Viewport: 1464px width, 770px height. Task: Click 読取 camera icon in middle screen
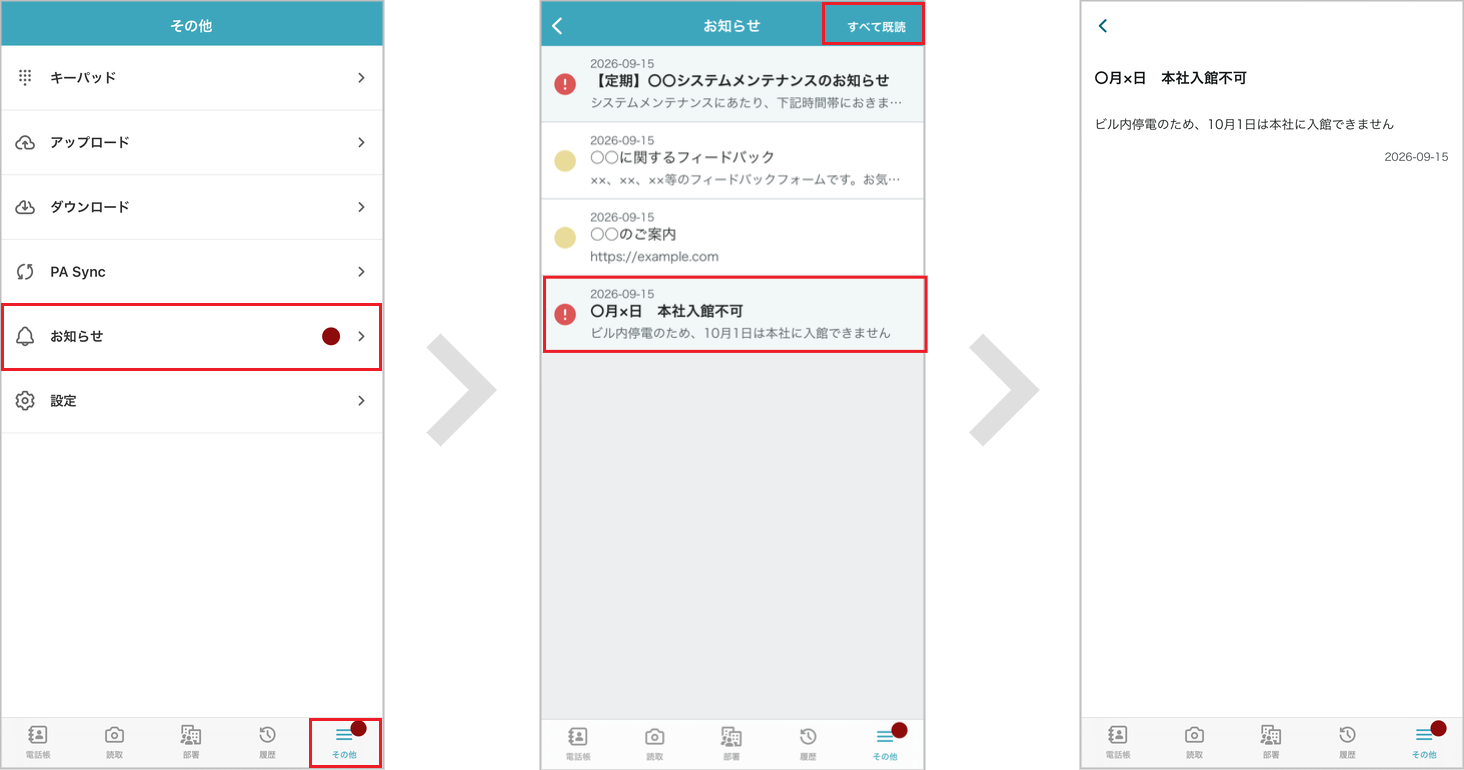(654, 737)
